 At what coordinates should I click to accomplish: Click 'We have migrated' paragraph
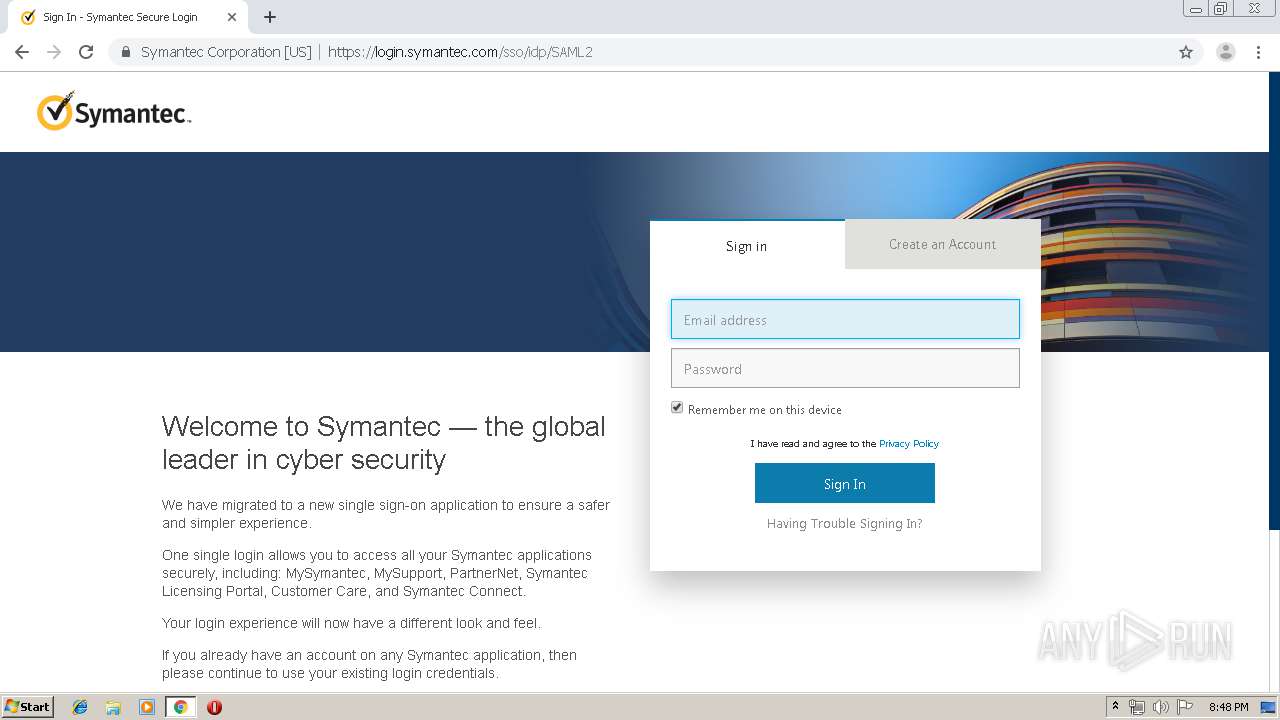click(x=386, y=514)
